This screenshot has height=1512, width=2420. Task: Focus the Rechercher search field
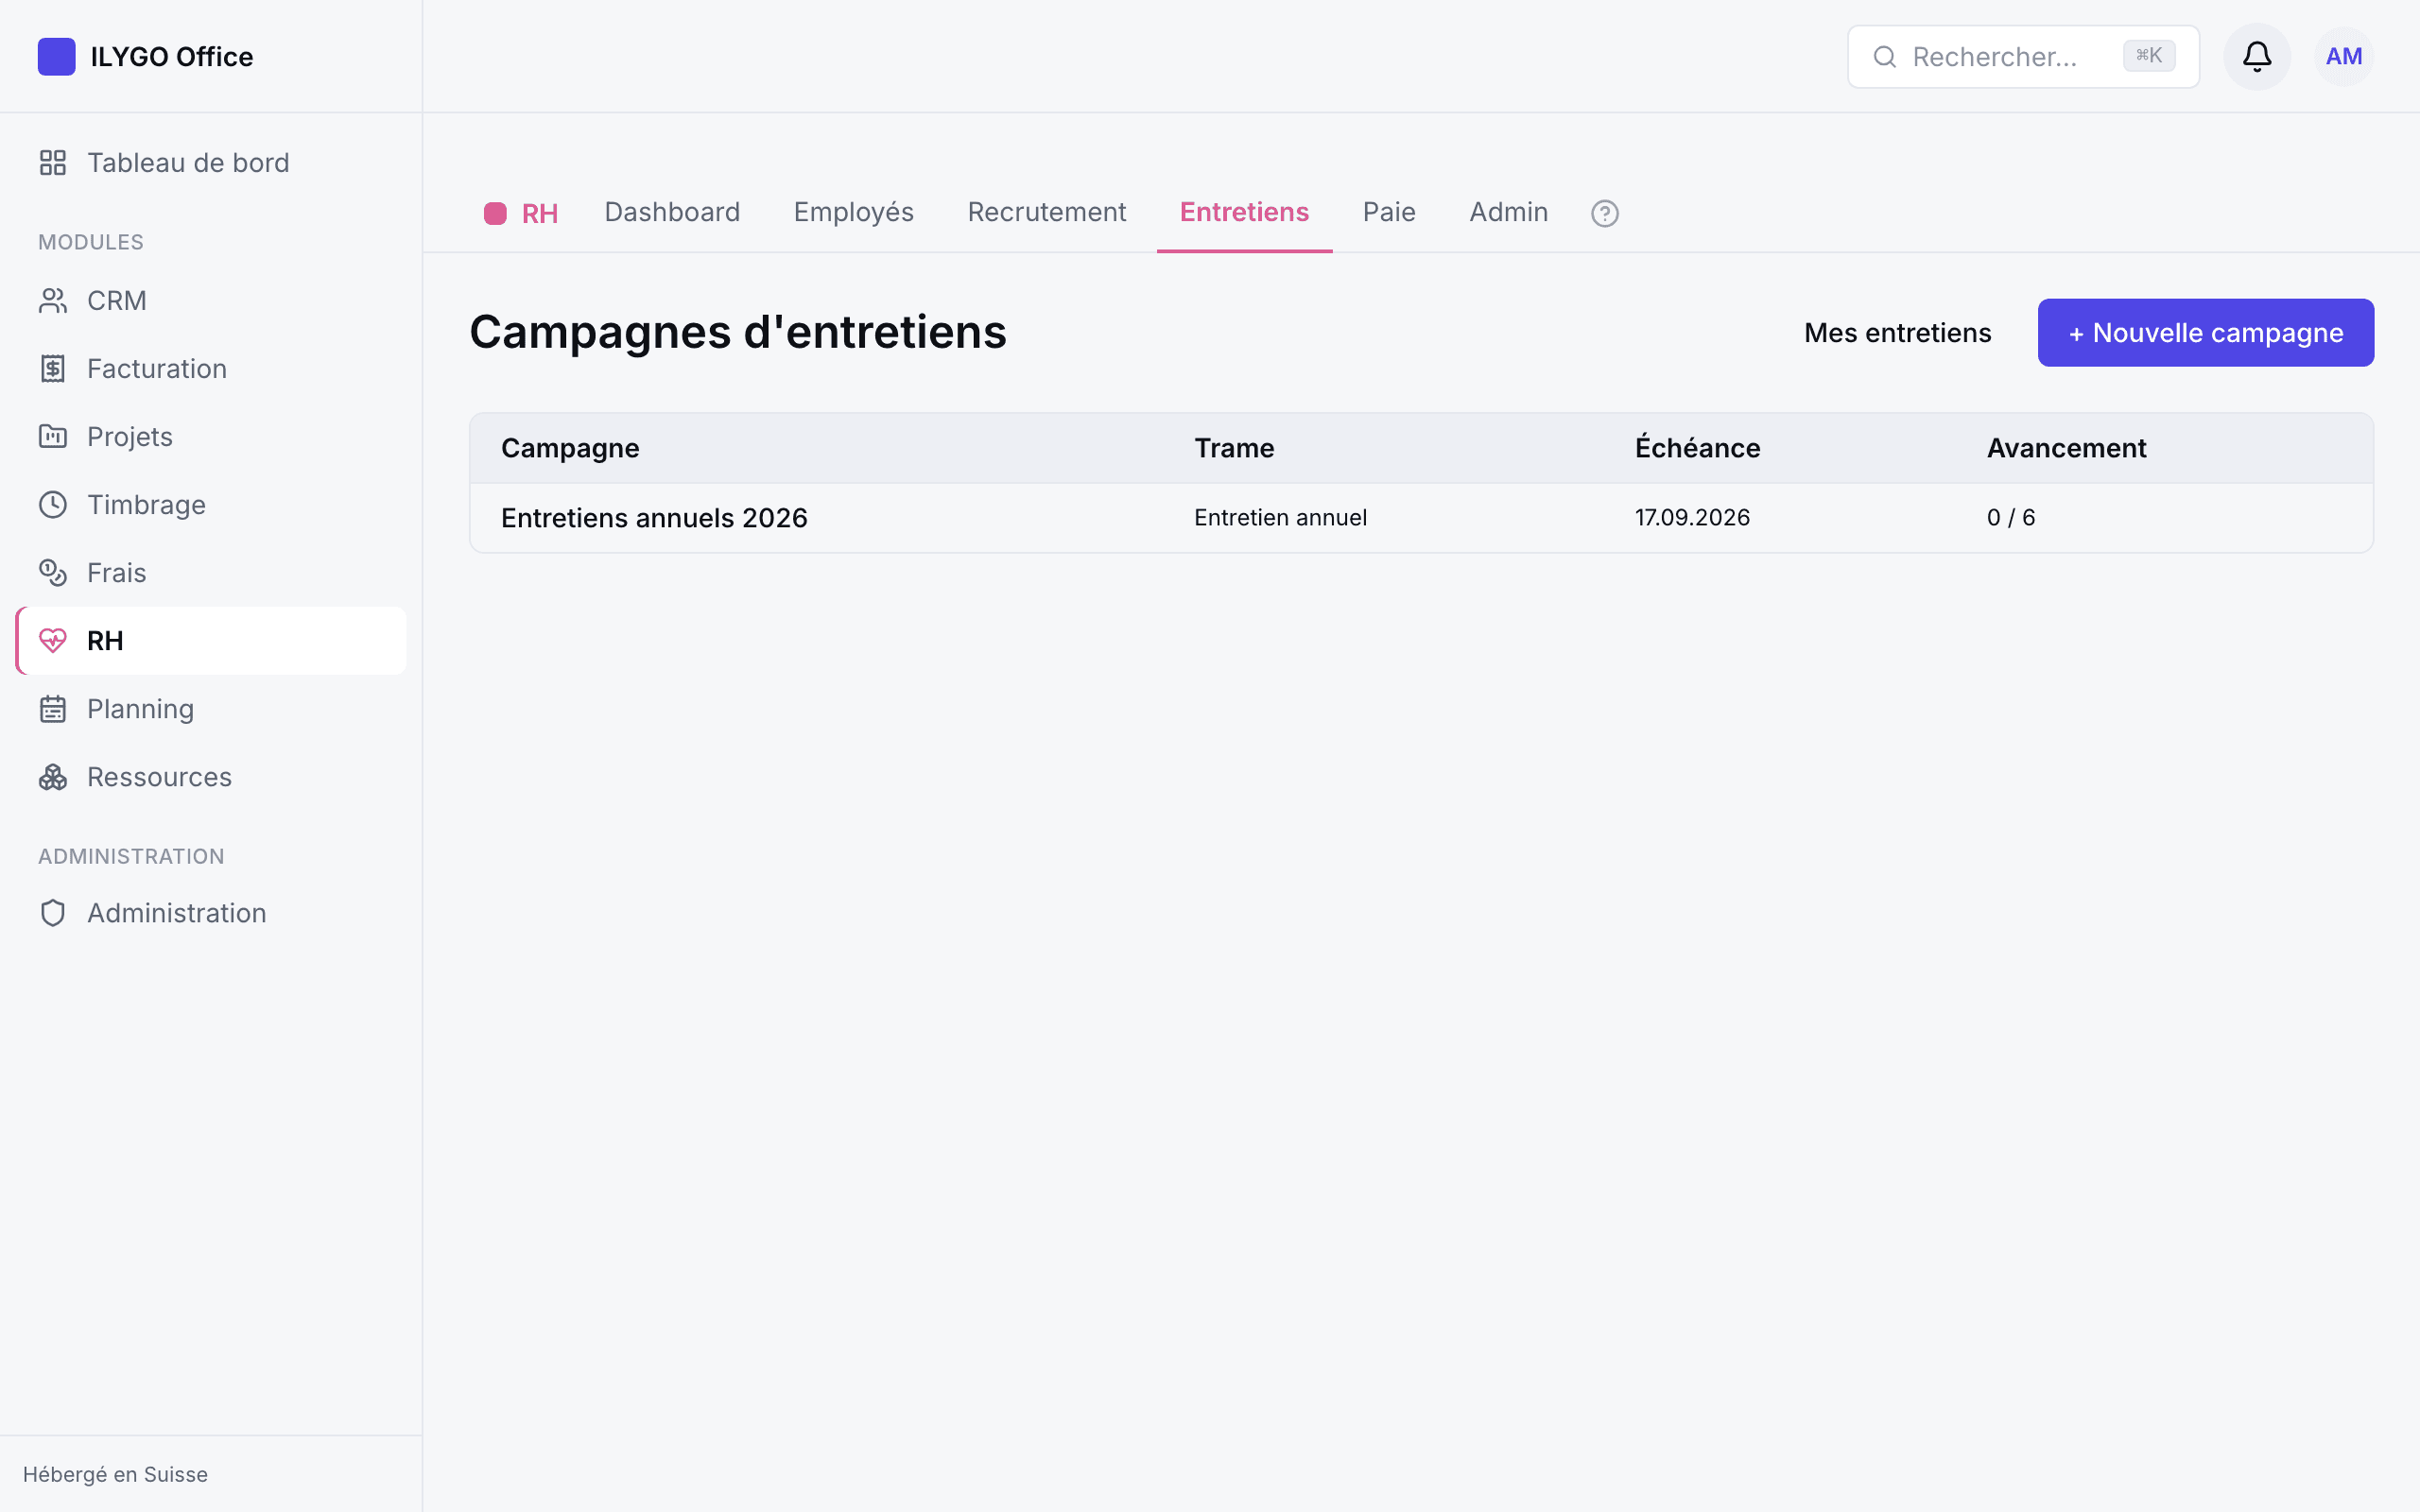(x=2022, y=57)
